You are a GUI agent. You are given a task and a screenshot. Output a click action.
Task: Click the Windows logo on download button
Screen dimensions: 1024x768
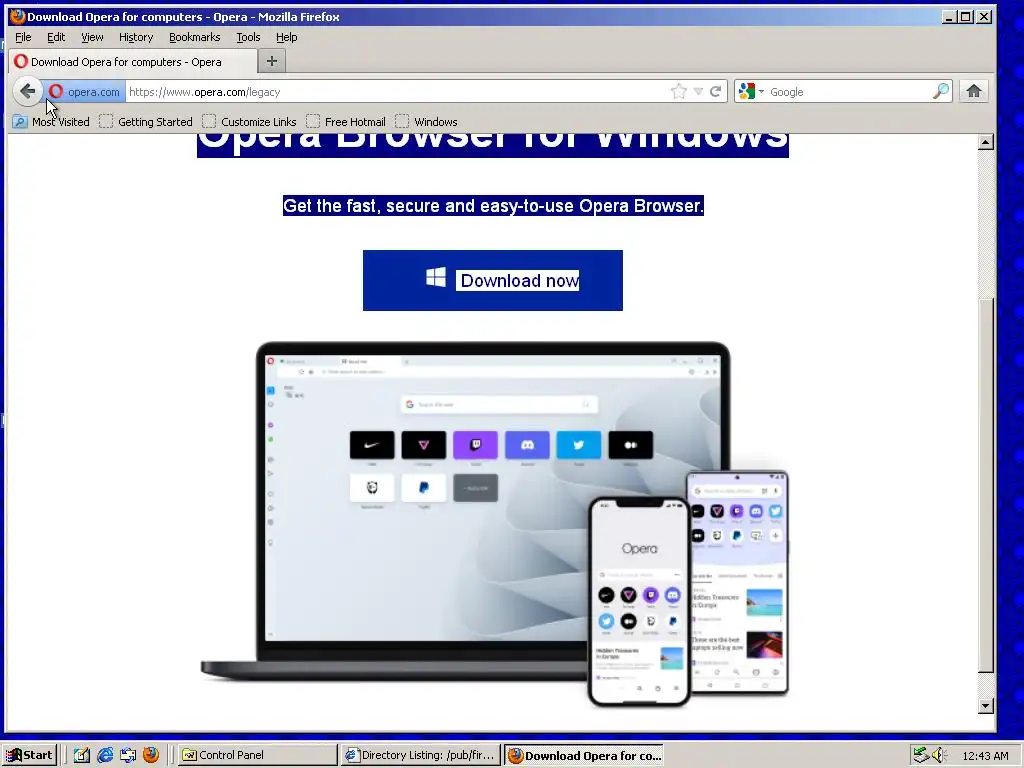pos(436,277)
